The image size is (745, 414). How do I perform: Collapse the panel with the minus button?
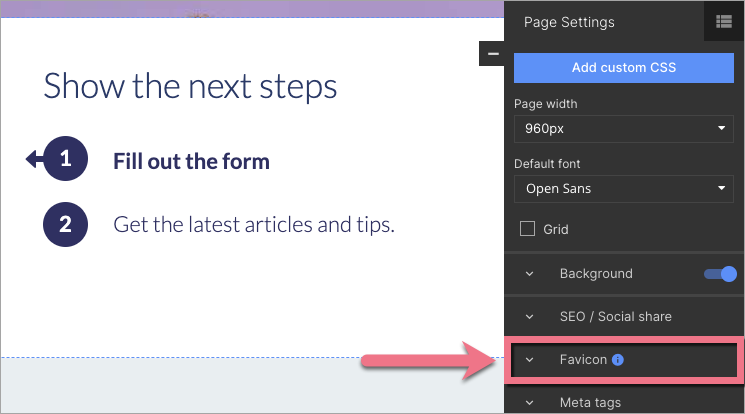[493, 53]
